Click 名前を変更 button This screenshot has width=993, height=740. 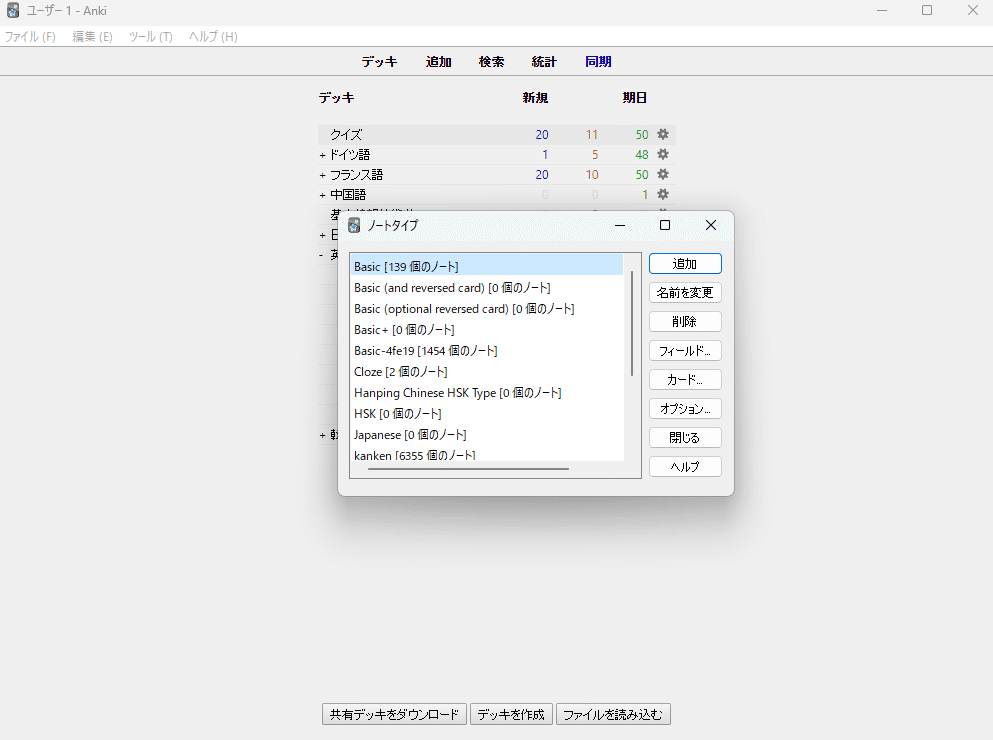click(685, 293)
